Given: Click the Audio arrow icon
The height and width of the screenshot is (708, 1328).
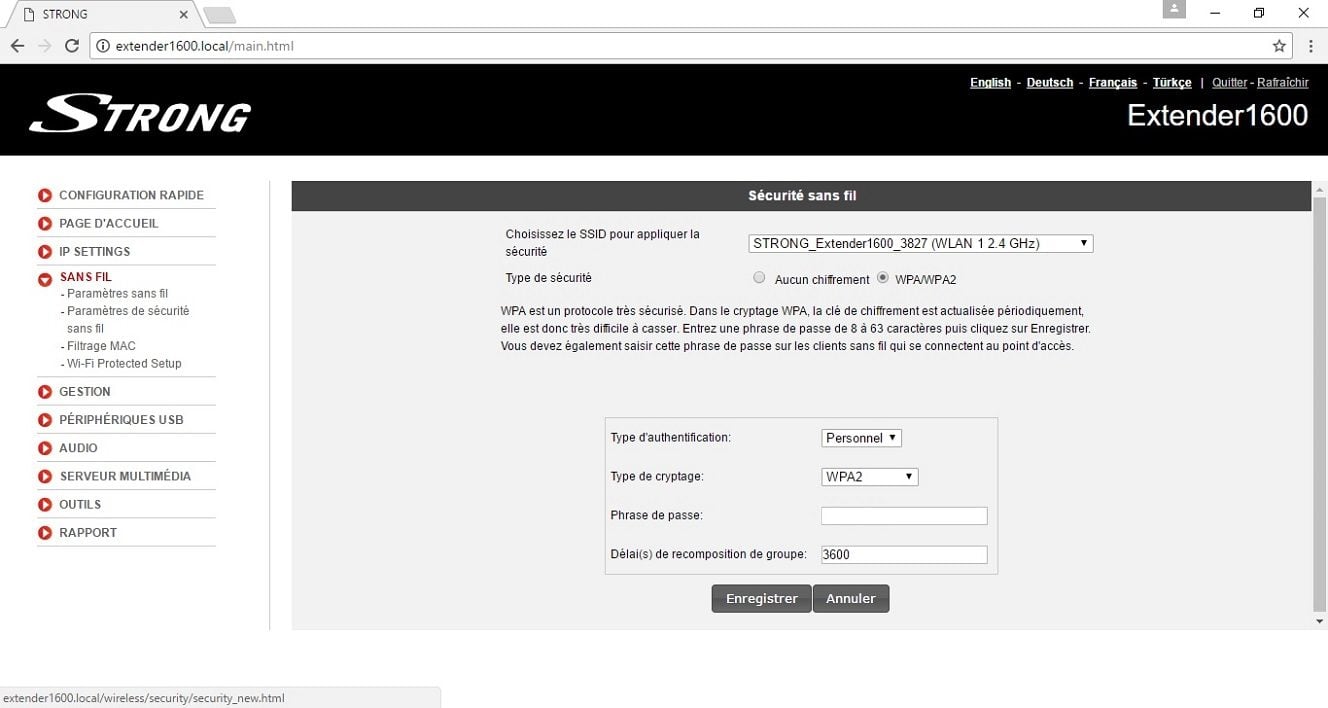Looking at the screenshot, I should coord(45,448).
